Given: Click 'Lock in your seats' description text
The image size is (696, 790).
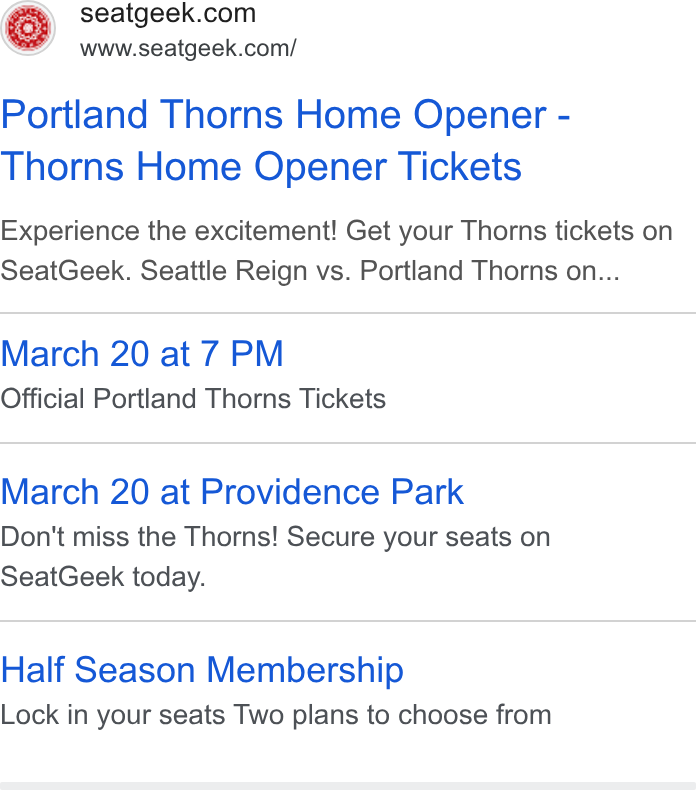Looking at the screenshot, I should (x=113, y=715).
